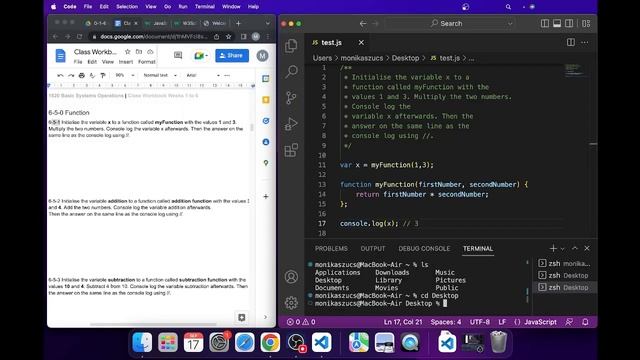Switch to the DEBUG CONSOLE panel tab
The height and width of the screenshot is (360, 640).
[424, 249]
